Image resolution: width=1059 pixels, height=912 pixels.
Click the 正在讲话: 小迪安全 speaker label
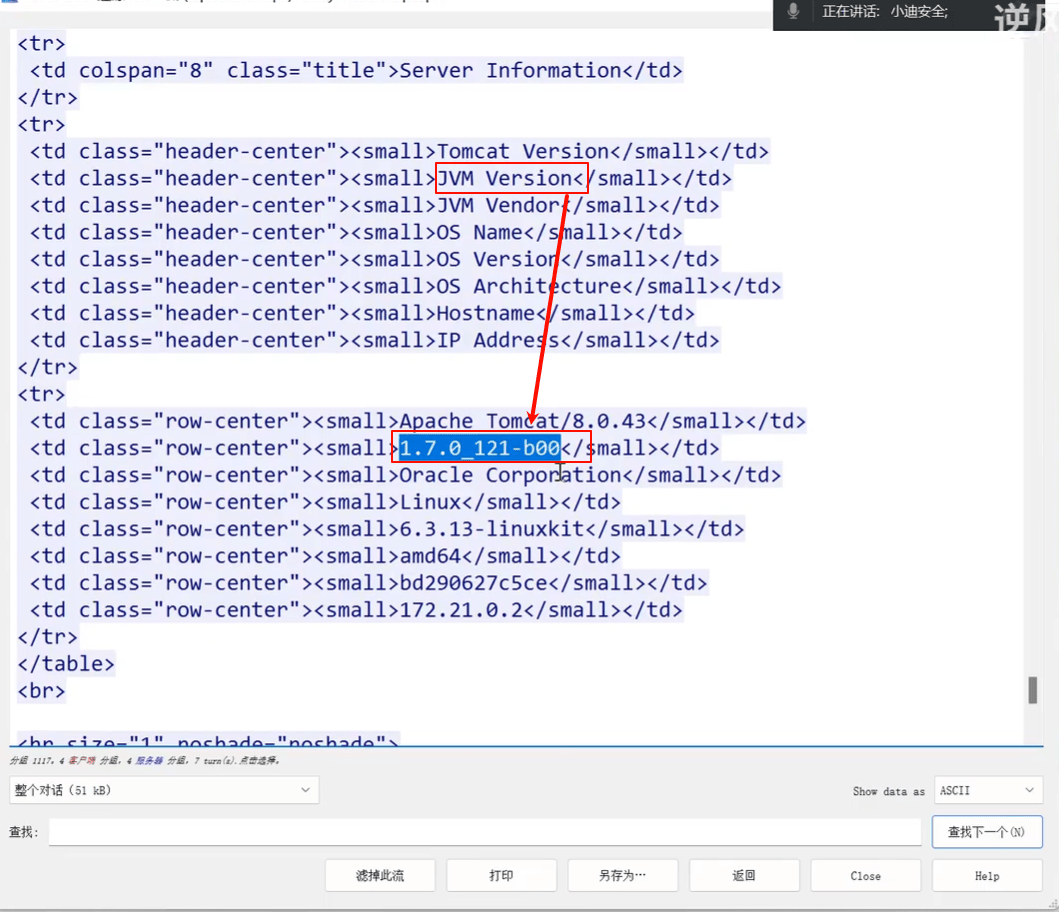click(885, 11)
